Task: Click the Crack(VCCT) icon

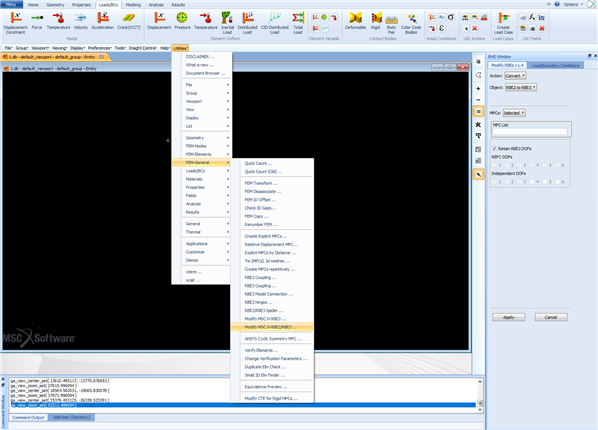Action: coord(129,21)
